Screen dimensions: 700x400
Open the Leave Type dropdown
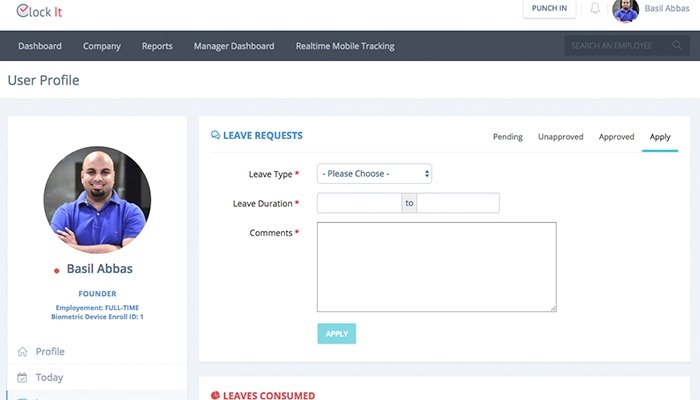[374, 174]
